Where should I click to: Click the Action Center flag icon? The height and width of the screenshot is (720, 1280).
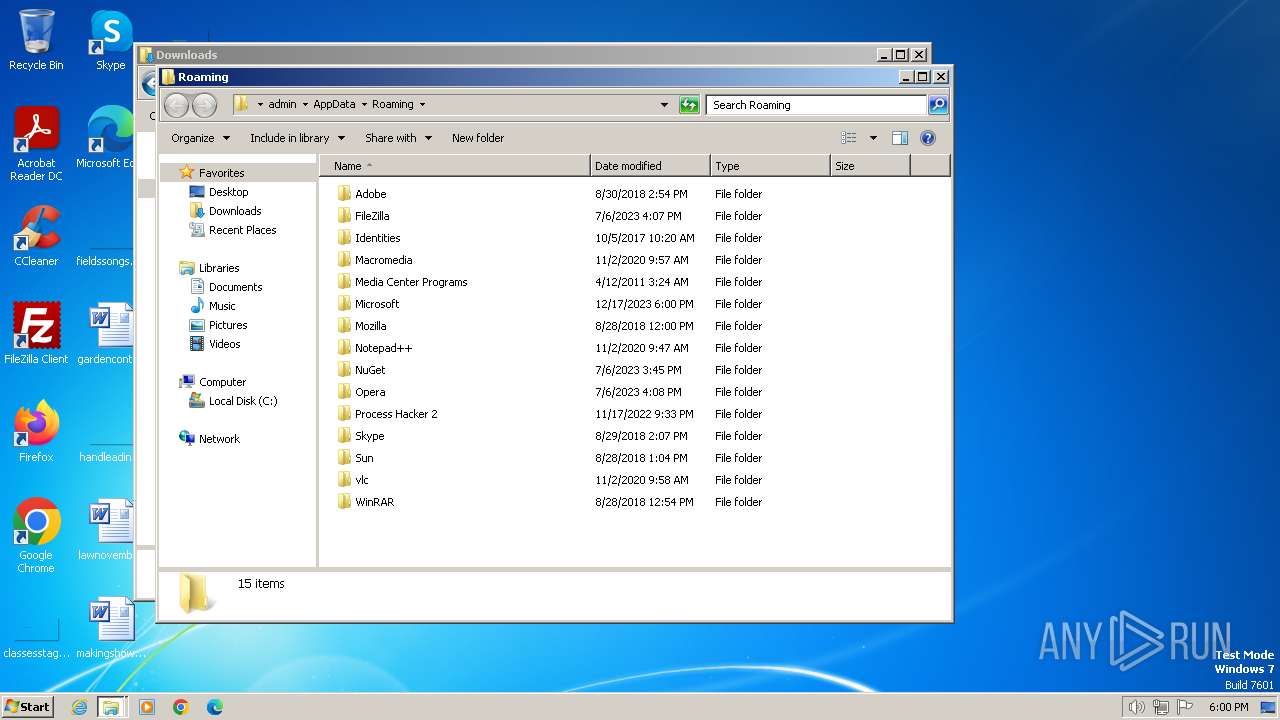pyautogui.click(x=1185, y=707)
